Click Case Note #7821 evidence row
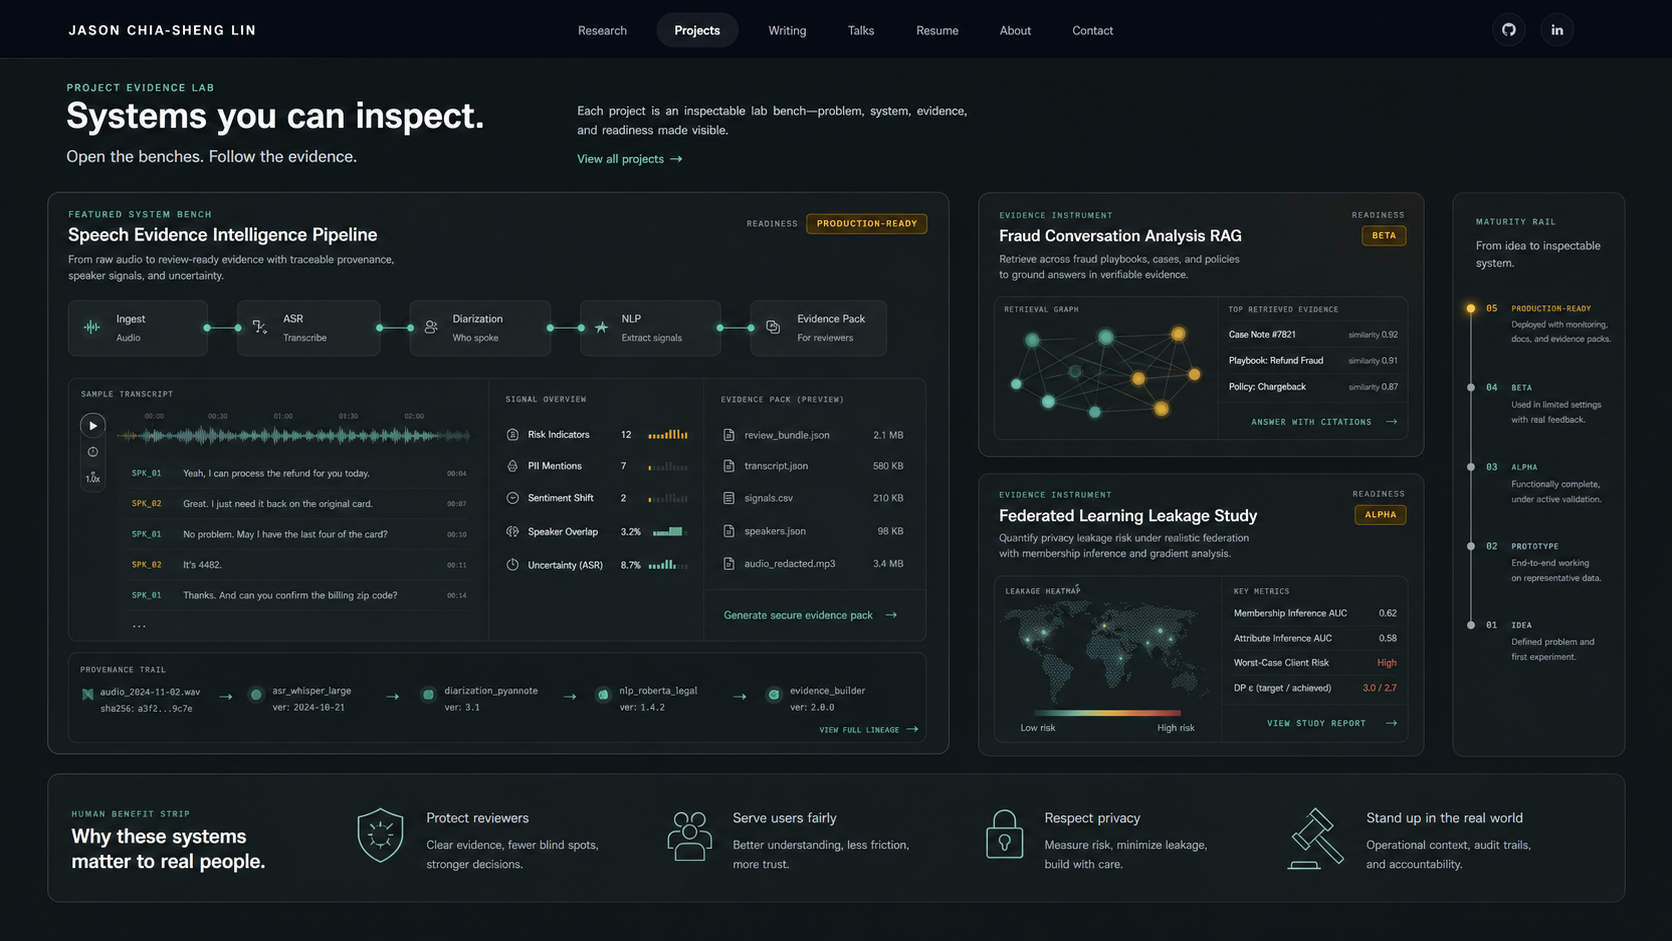The width and height of the screenshot is (1672, 941). point(1313,335)
